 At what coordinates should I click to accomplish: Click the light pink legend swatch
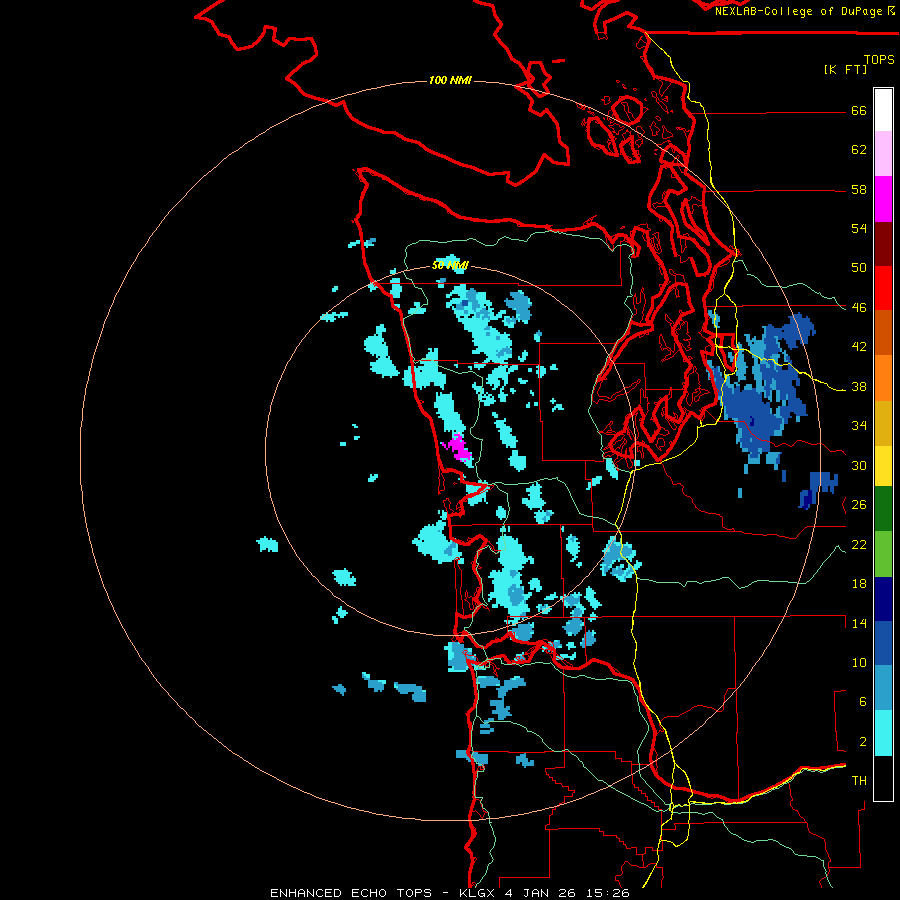point(883,153)
